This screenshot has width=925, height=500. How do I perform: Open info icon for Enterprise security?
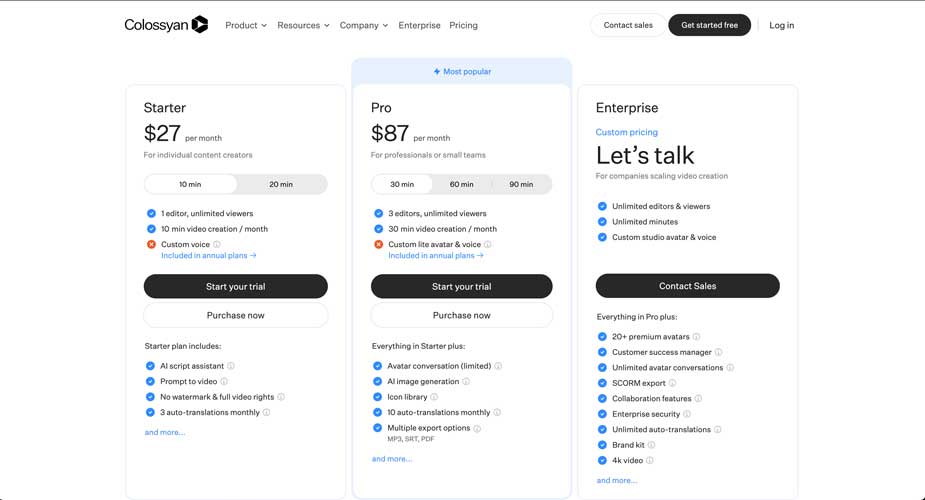(687, 414)
